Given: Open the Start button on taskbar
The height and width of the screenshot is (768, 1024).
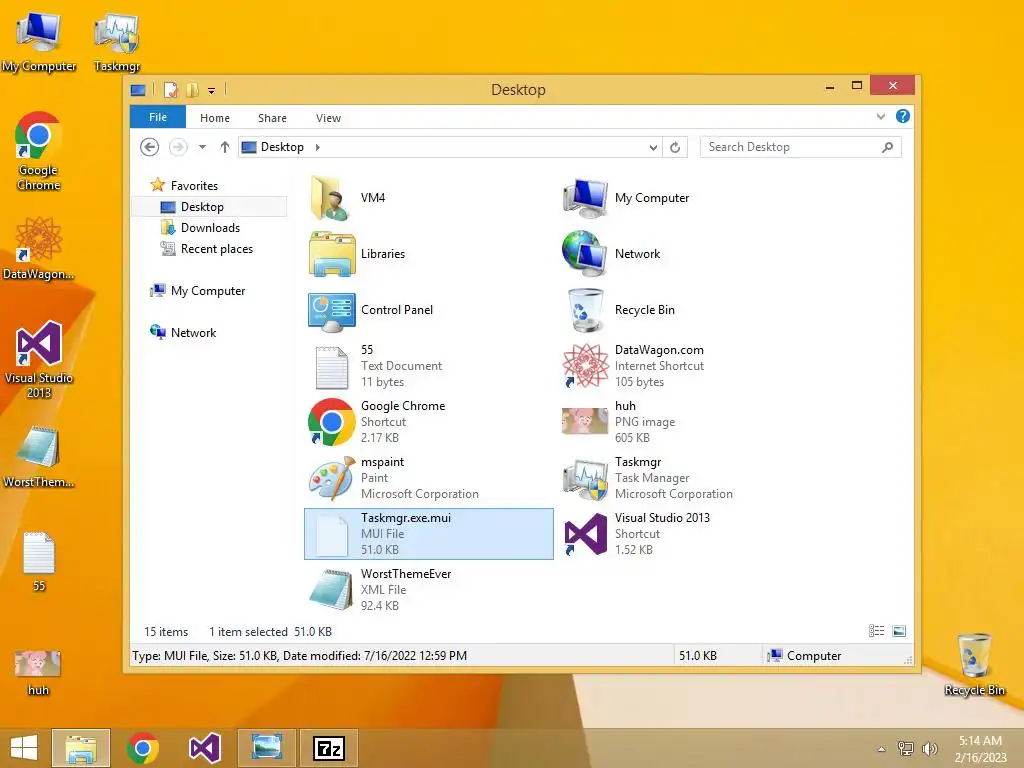Looking at the screenshot, I should click(24, 748).
